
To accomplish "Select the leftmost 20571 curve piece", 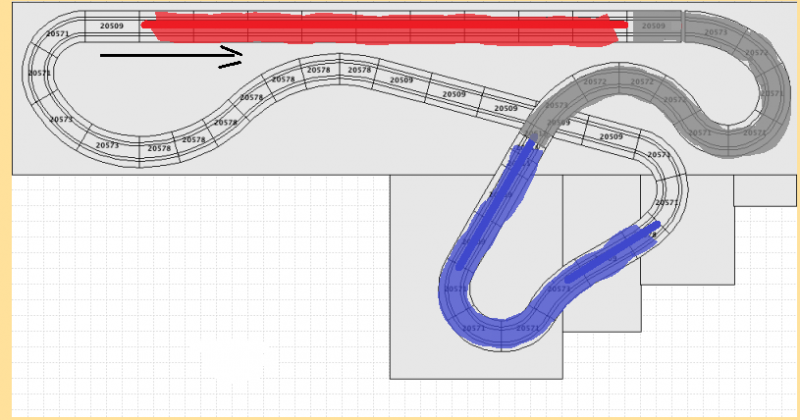I will (38, 74).
